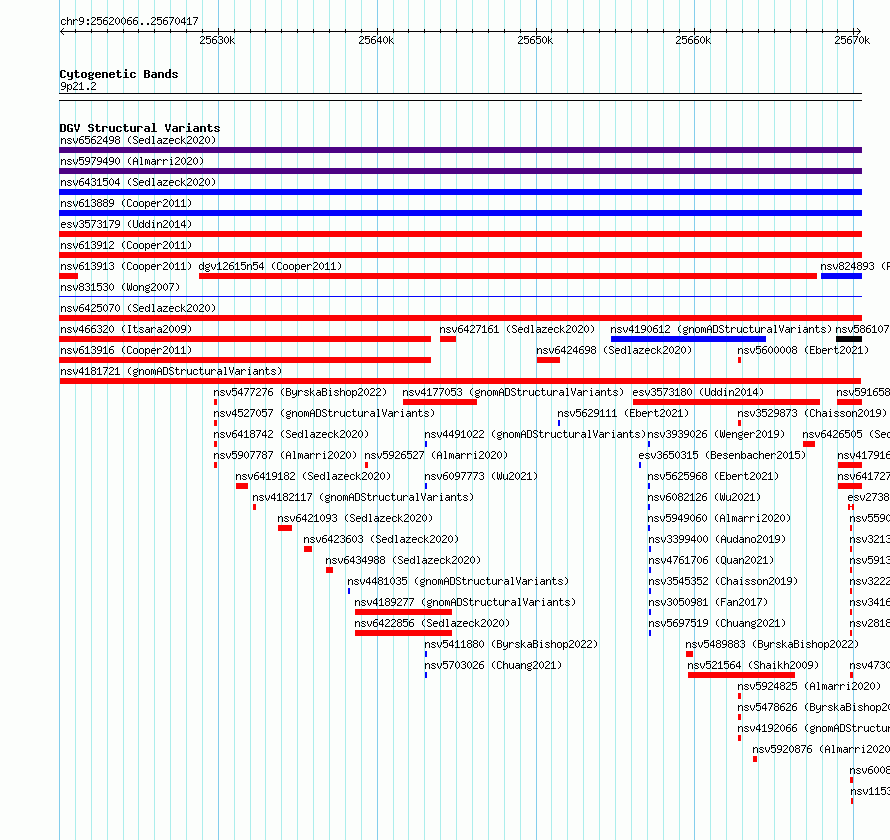Select nsv5907787 (Almarri2020) label
890x840 pixels.
(285, 455)
